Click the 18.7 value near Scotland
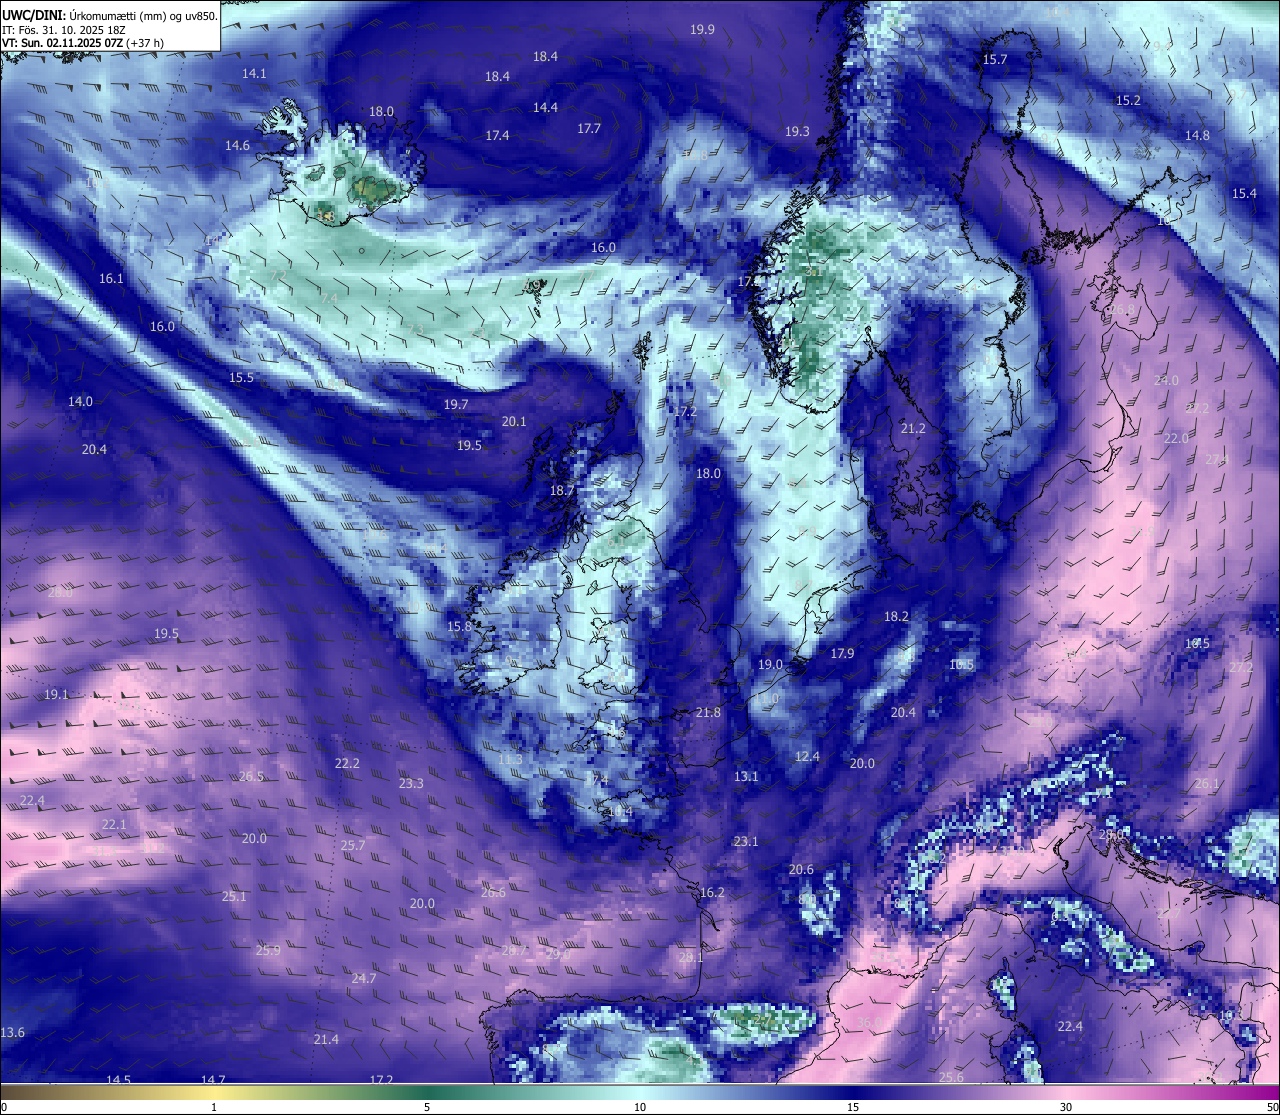 coord(562,491)
